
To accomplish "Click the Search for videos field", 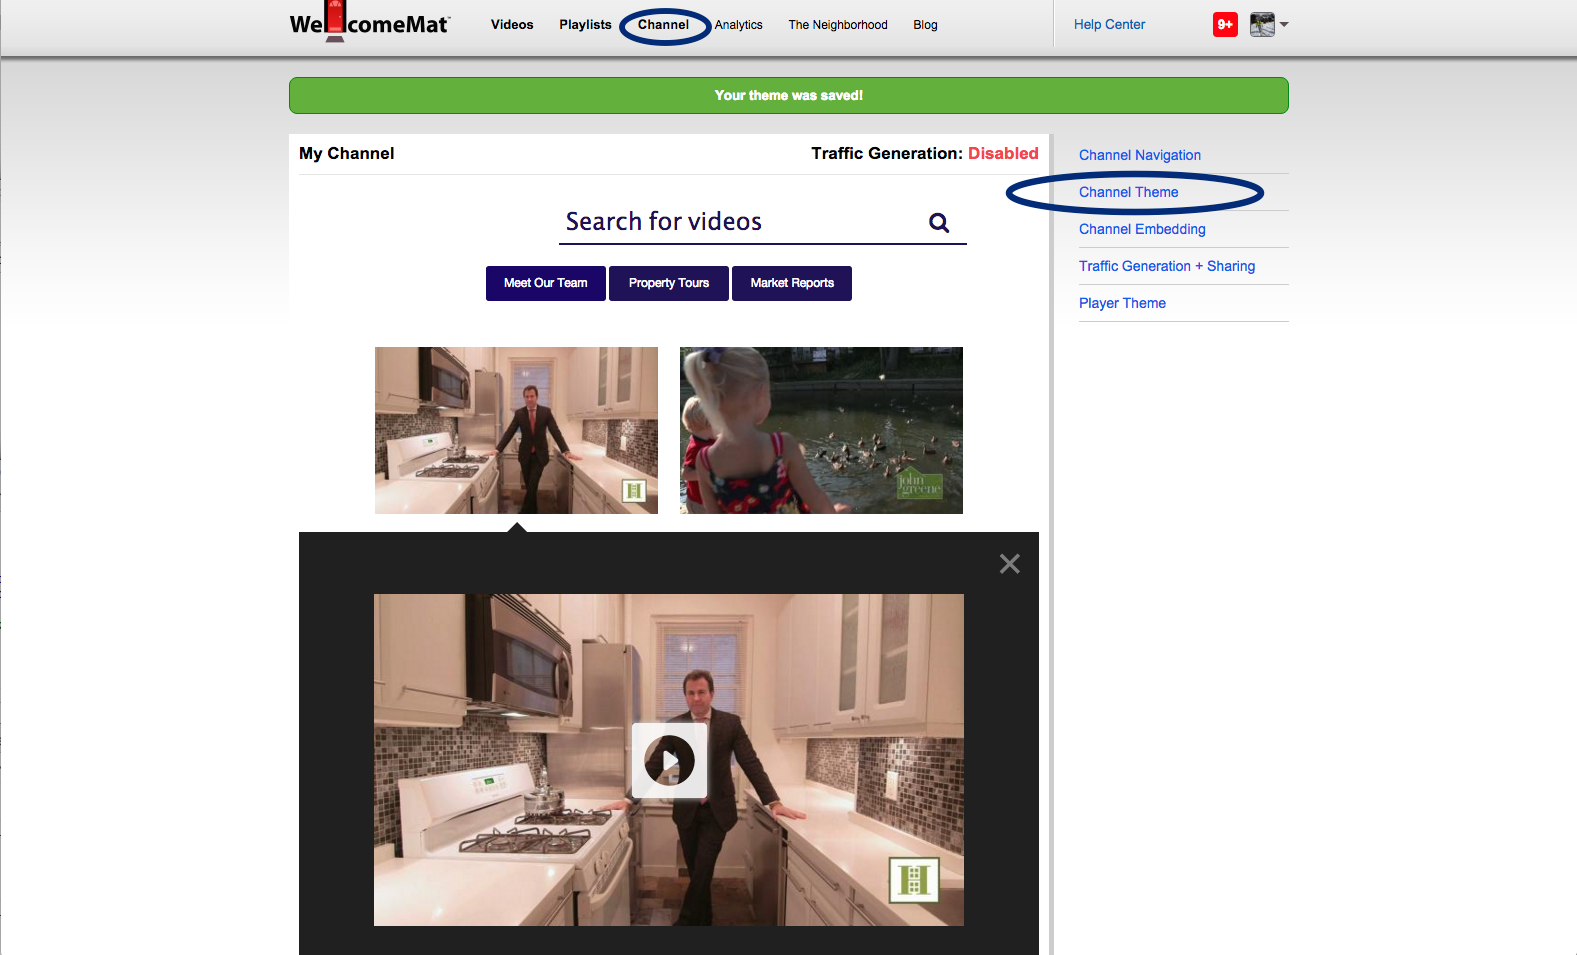I will [x=740, y=222].
